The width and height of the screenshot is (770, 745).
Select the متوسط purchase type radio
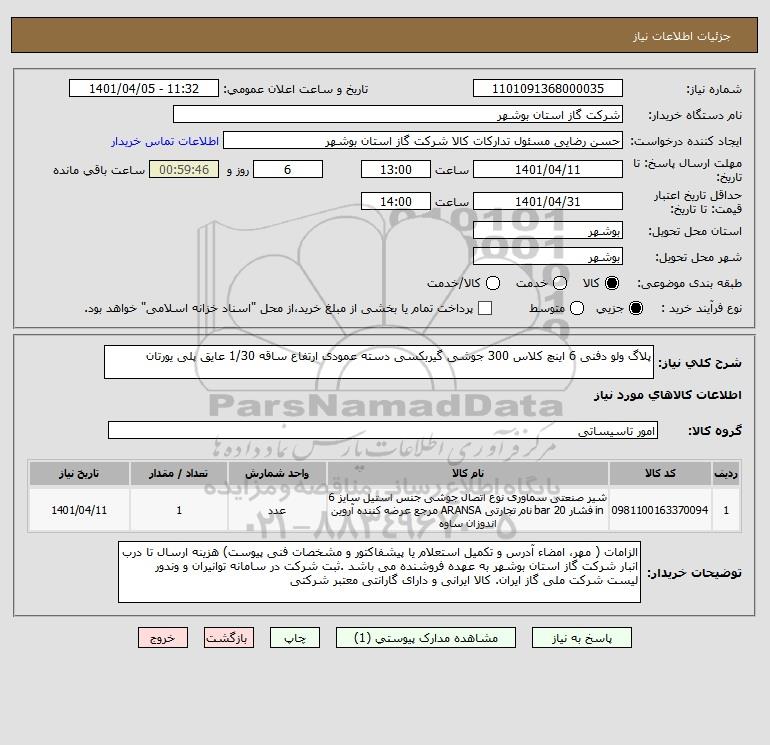pyautogui.click(x=577, y=308)
